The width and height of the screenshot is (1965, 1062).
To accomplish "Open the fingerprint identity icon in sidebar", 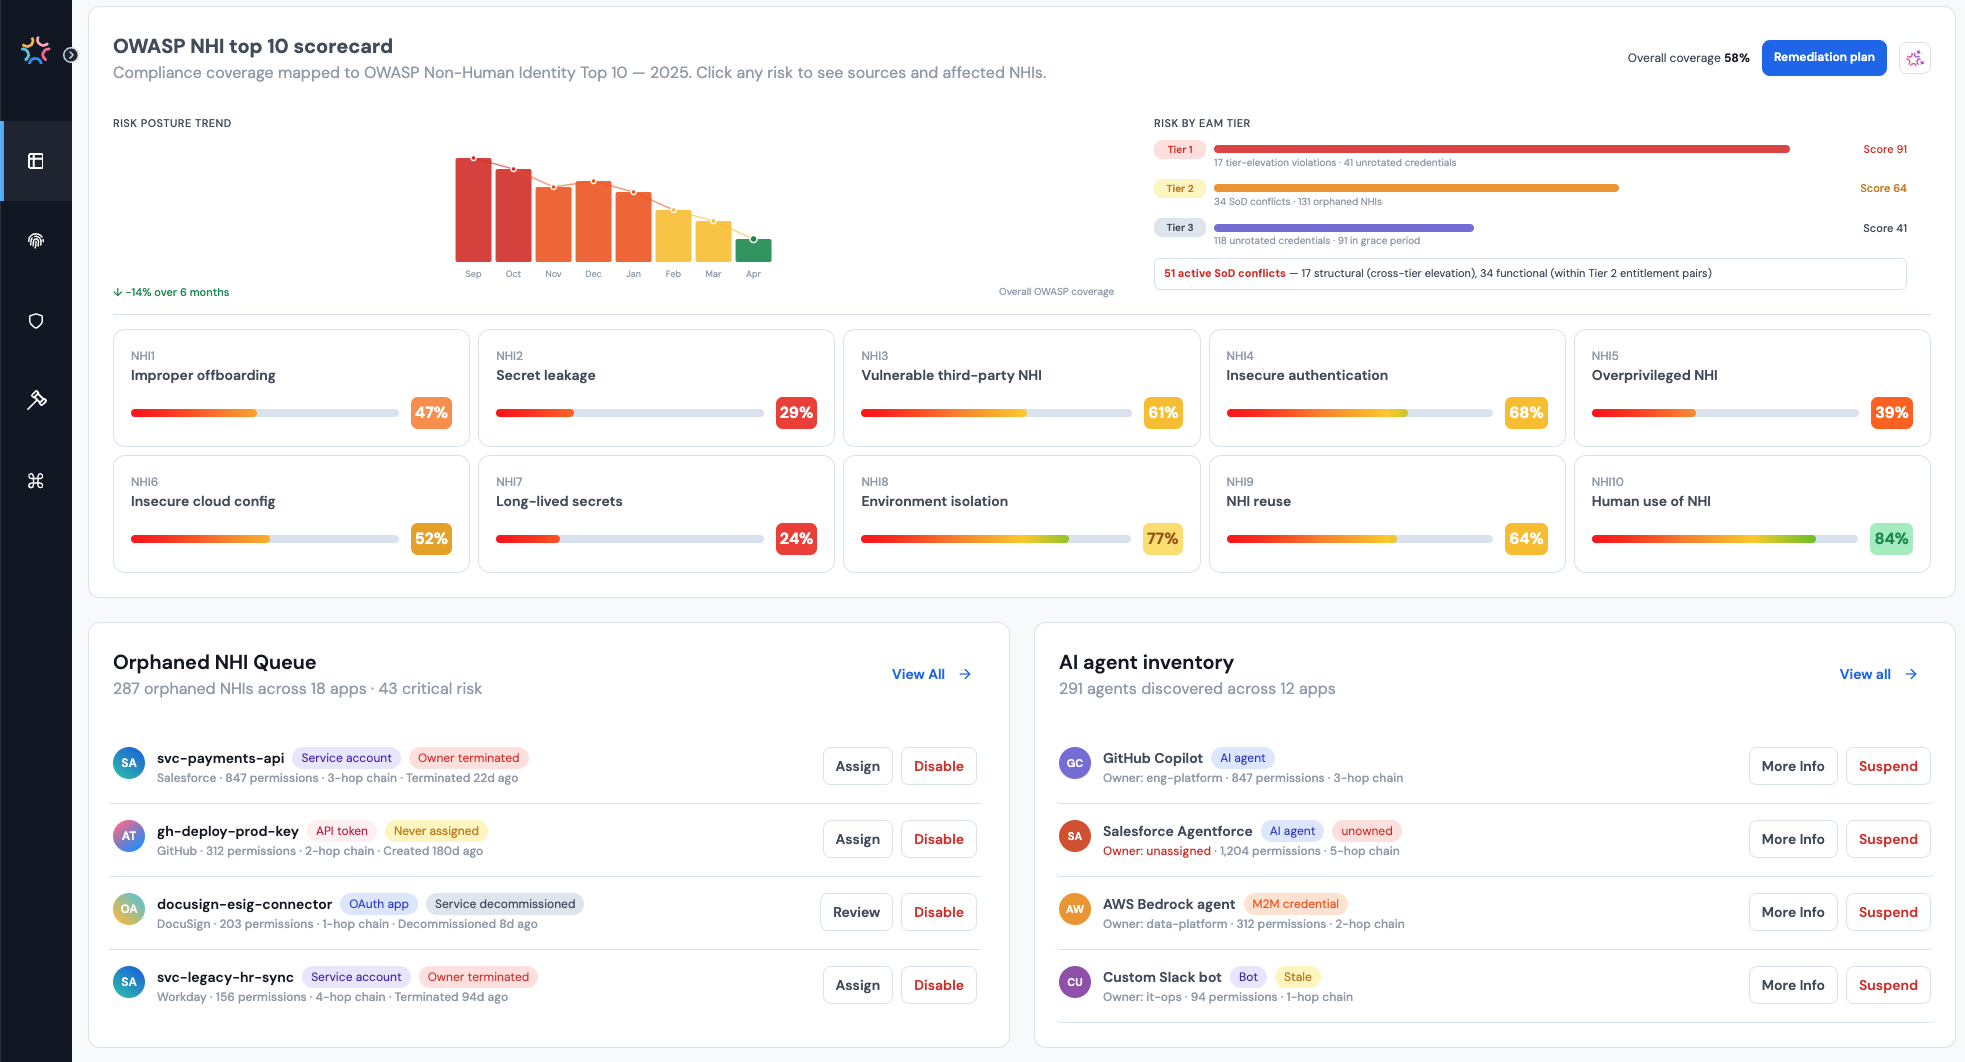I will [x=36, y=241].
